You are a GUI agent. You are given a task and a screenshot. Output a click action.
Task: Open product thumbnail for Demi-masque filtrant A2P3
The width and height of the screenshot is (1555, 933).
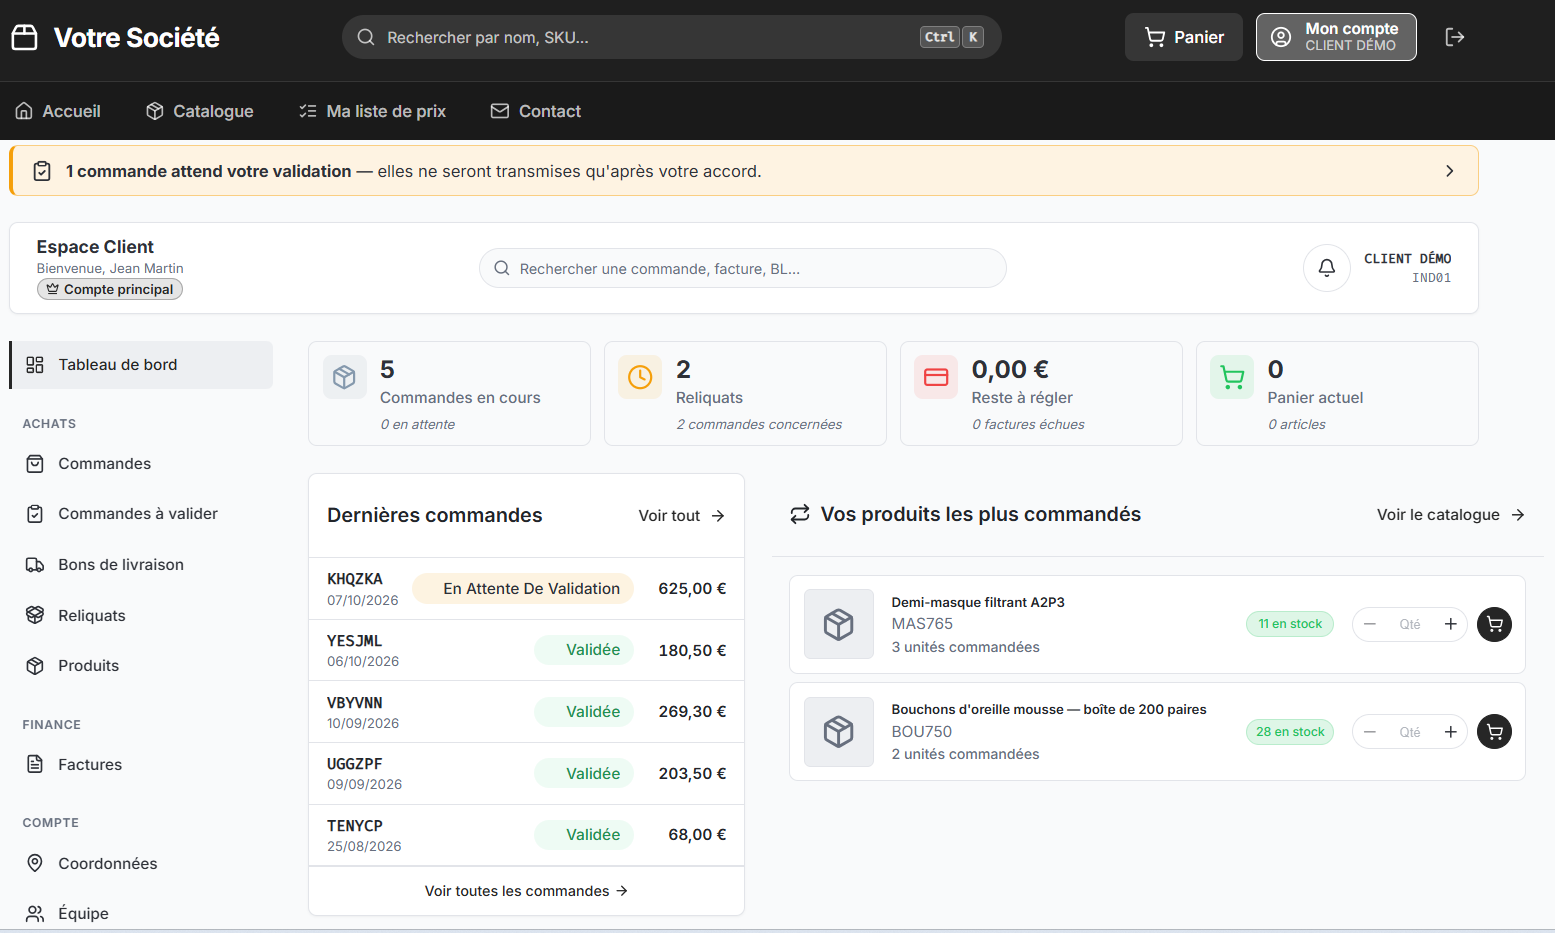point(838,624)
